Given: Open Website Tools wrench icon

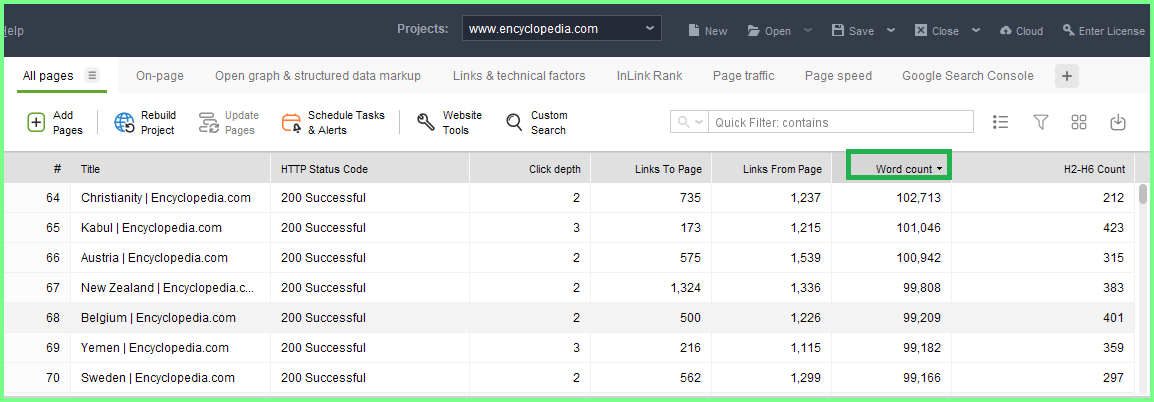Looking at the screenshot, I should point(425,122).
